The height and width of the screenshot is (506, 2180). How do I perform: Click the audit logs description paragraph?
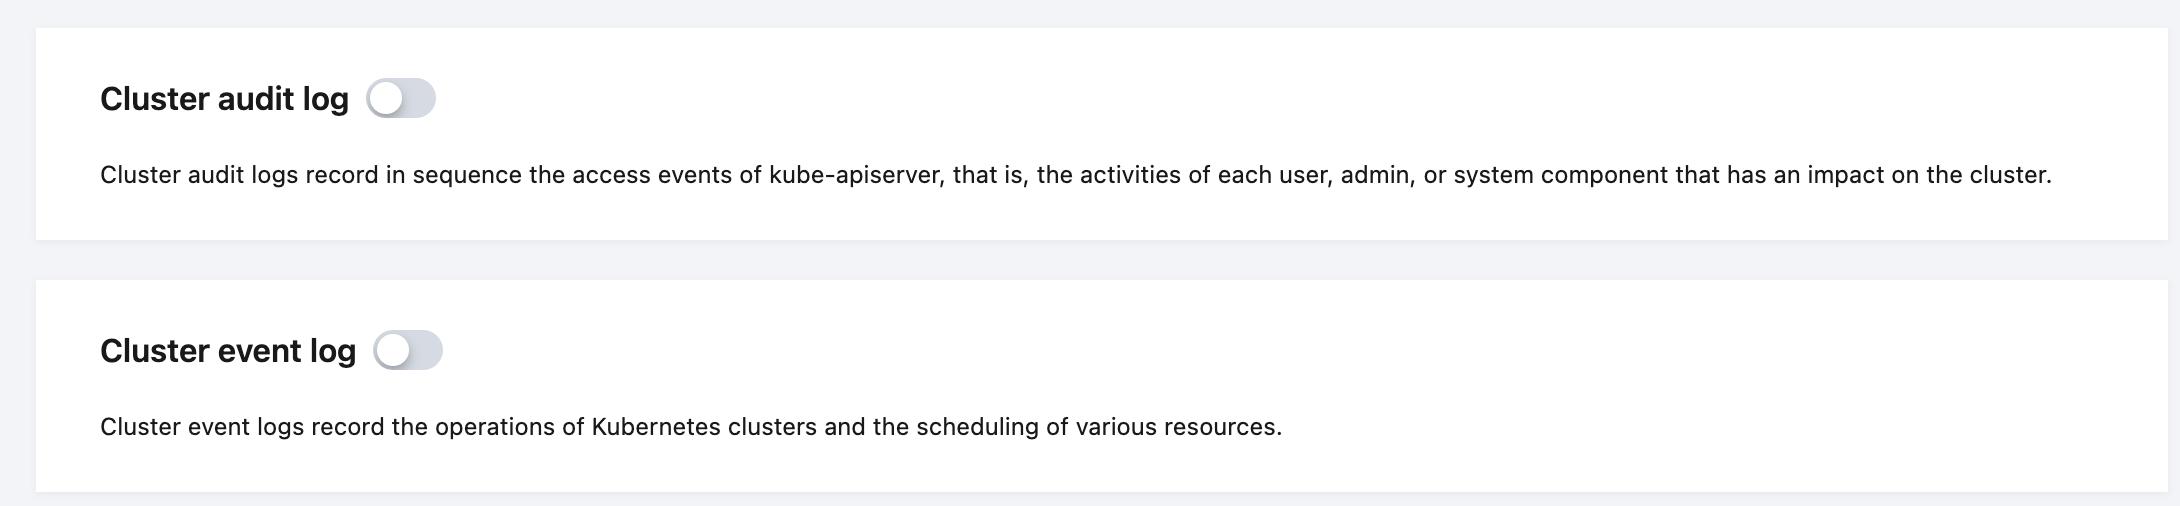(x=1075, y=176)
